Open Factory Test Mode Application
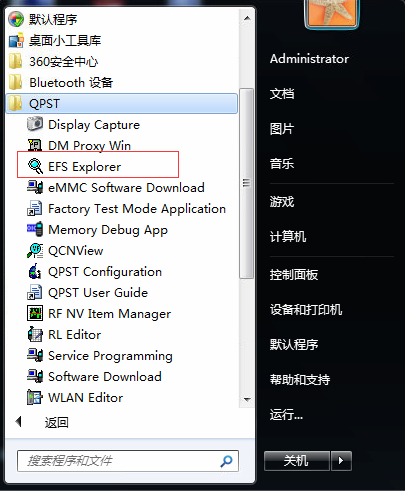Viewport: 405px width, 491px height. click(137, 209)
